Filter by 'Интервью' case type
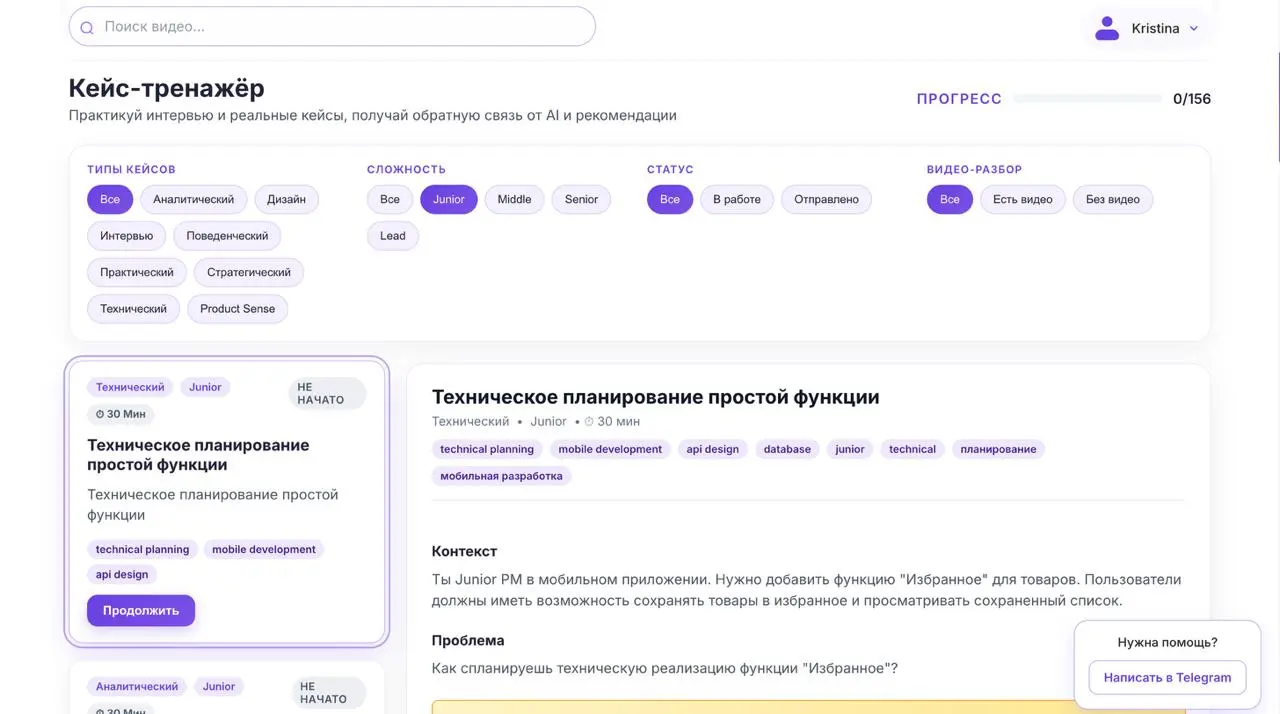The image size is (1280, 714). [127, 236]
